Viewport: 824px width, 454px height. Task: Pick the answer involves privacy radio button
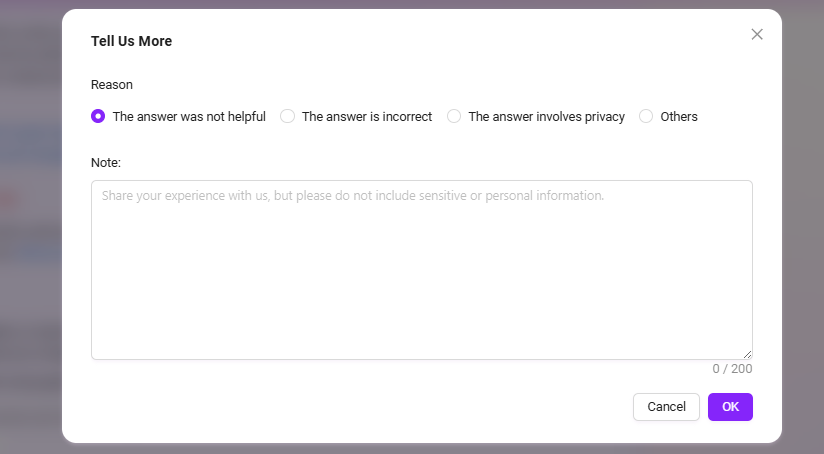pyautogui.click(x=454, y=116)
